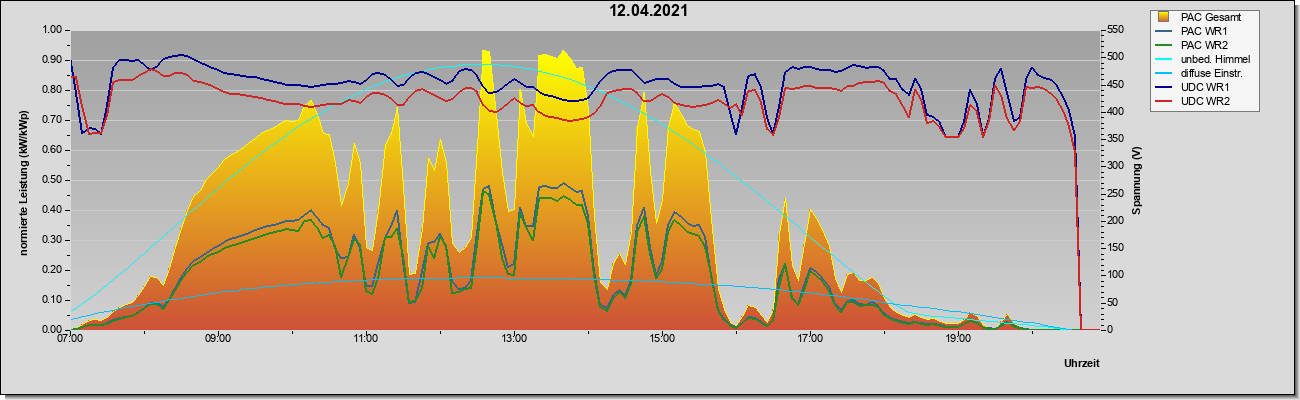Click the 11:00 time axis label
The height and width of the screenshot is (400, 1300).
coord(366,338)
